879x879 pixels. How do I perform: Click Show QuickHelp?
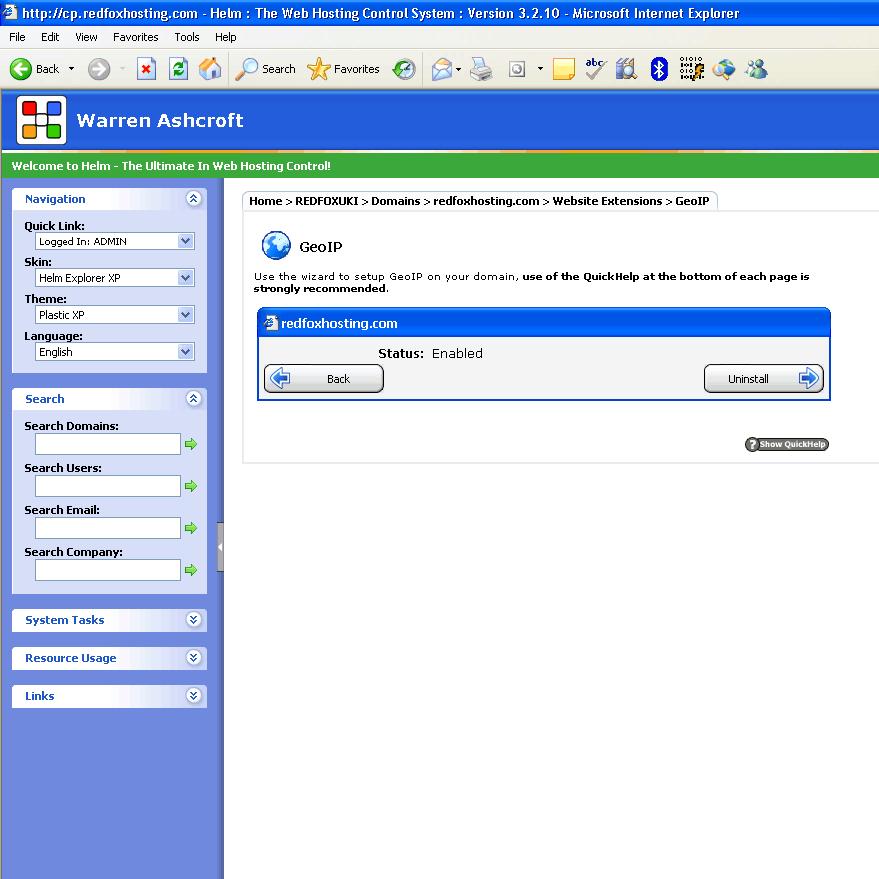[x=787, y=444]
